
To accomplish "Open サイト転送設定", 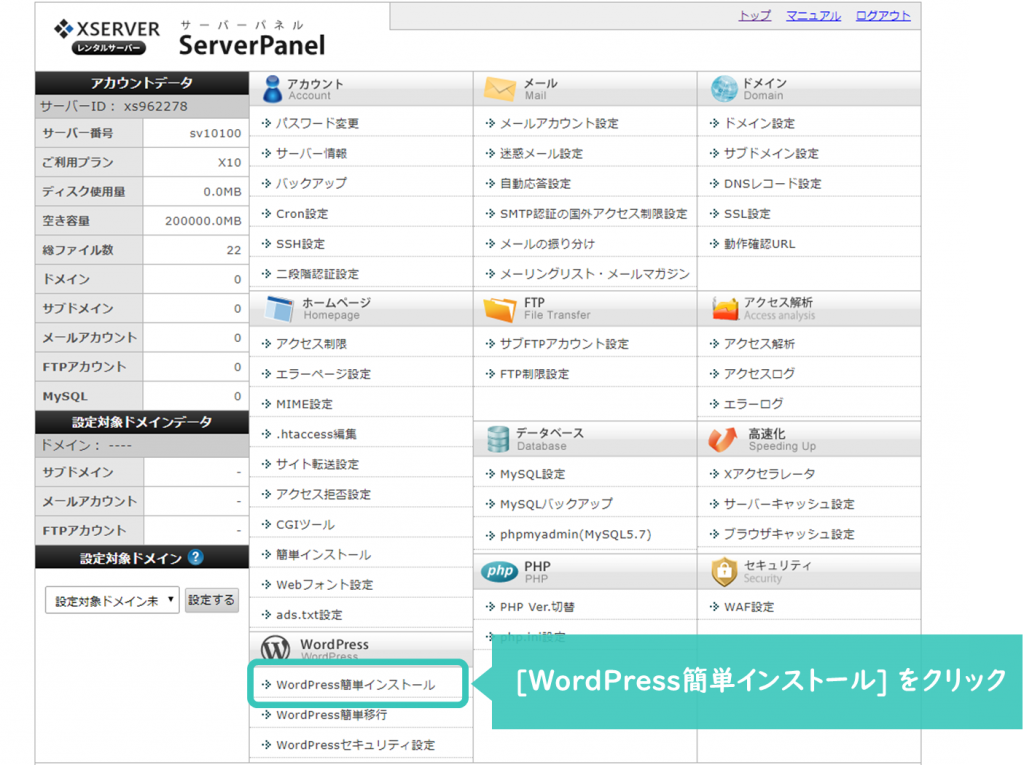I will [x=317, y=464].
